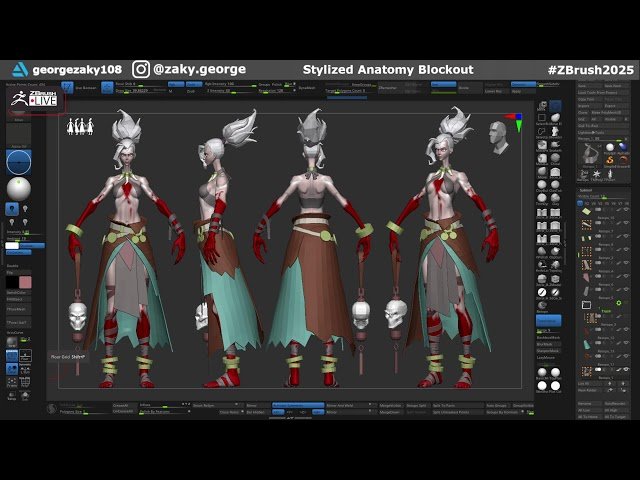
Task: Apply the BasicMaterial sphere
Action: [x=542, y=372]
